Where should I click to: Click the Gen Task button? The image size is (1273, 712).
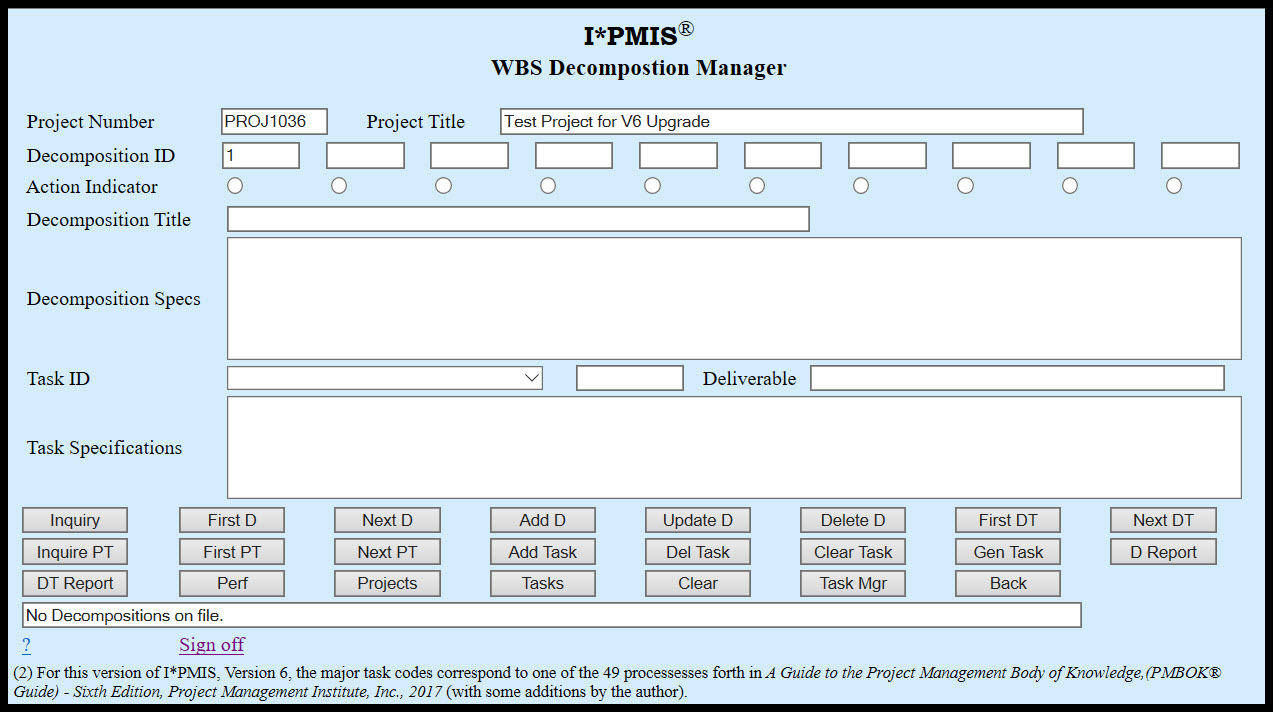pos(1007,551)
